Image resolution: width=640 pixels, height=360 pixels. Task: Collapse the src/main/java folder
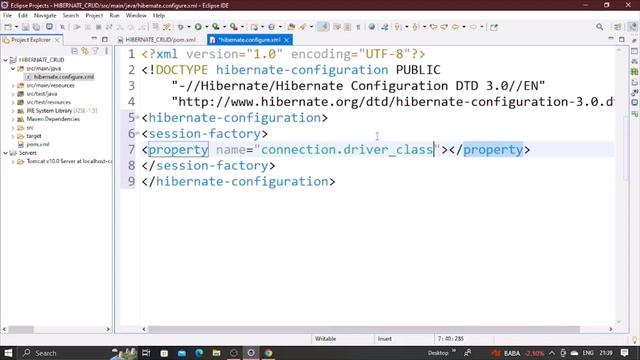[x=13, y=69]
